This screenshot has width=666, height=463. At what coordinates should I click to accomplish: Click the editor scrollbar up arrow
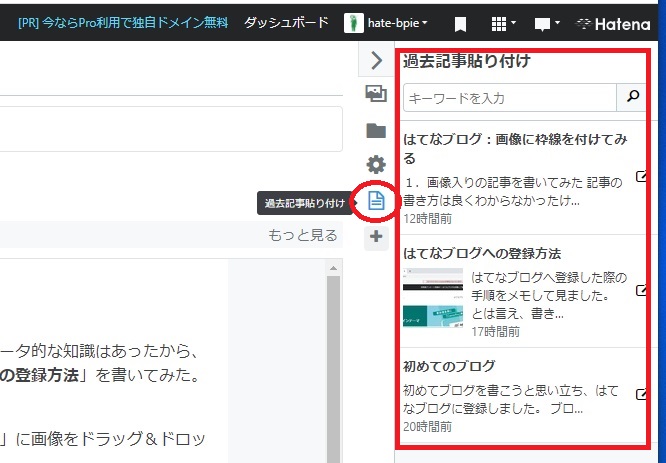(333, 268)
